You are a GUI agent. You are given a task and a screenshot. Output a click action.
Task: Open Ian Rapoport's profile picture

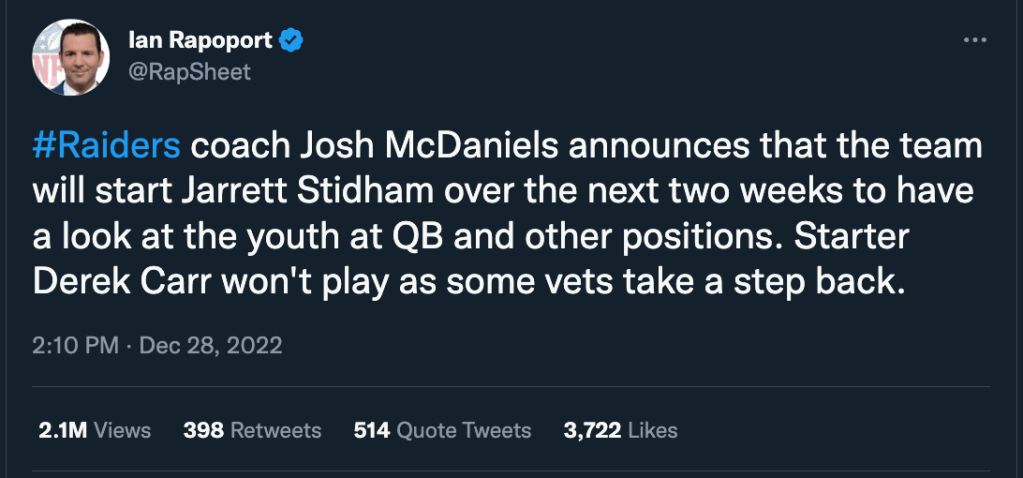(x=70, y=57)
